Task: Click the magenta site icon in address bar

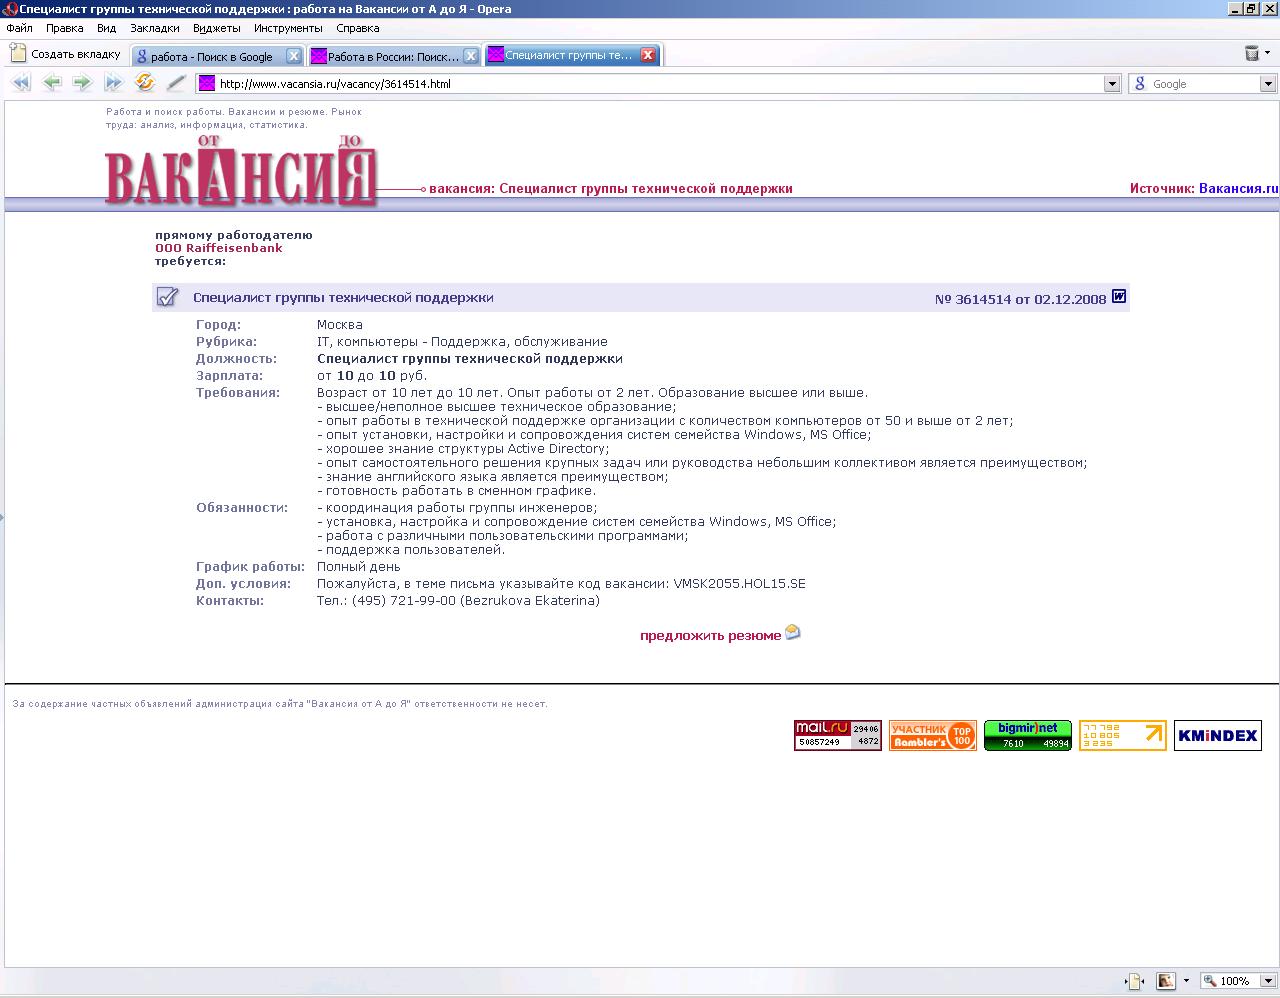Action: point(206,84)
